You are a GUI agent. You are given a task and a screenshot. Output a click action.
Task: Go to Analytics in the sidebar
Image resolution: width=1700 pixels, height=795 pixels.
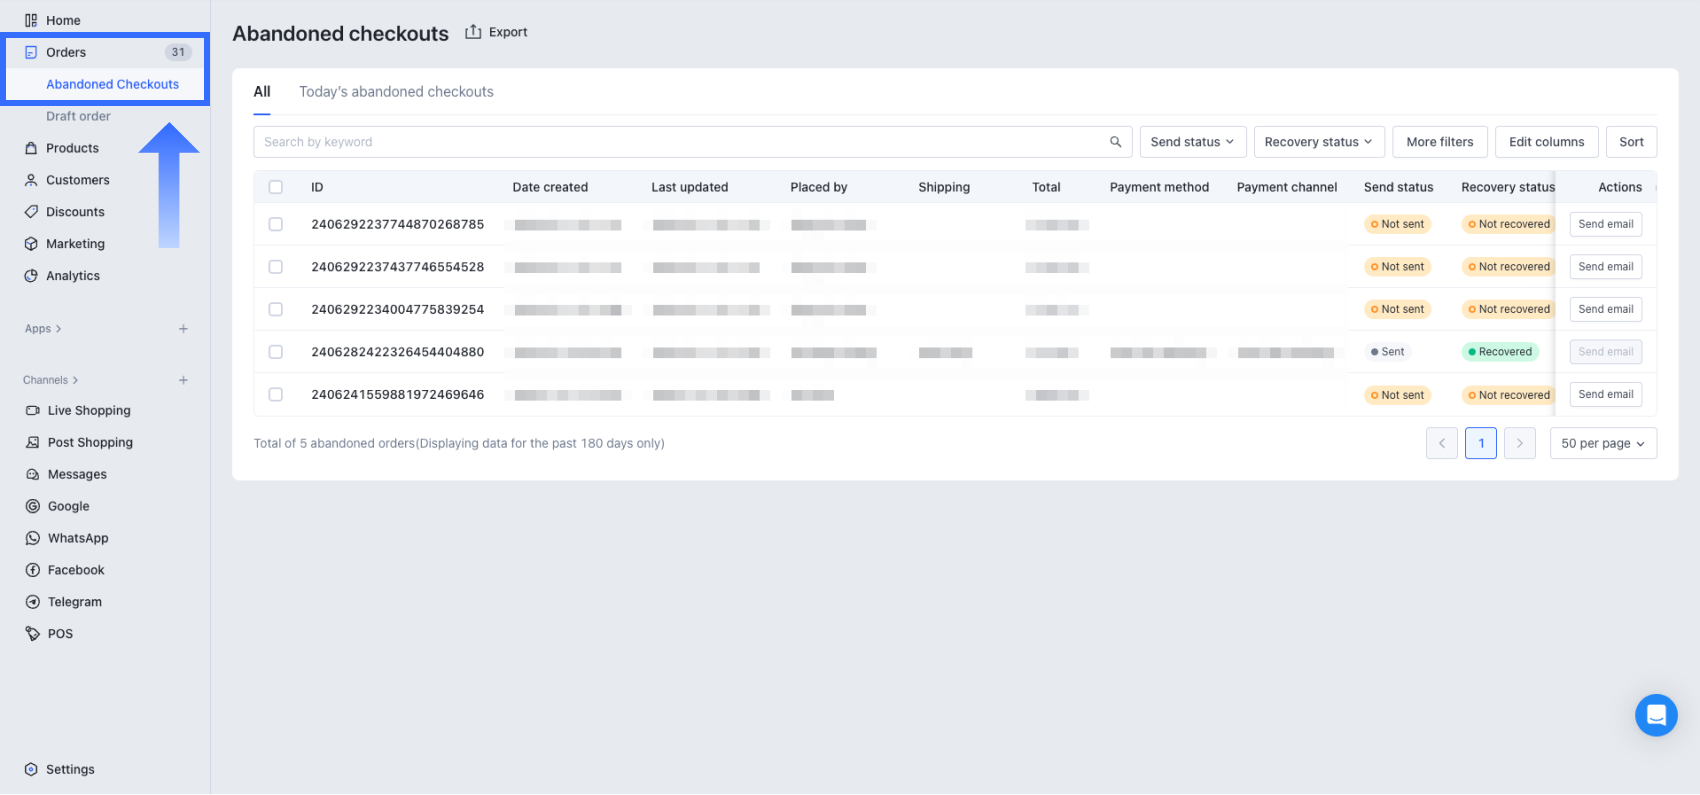[x=72, y=276]
